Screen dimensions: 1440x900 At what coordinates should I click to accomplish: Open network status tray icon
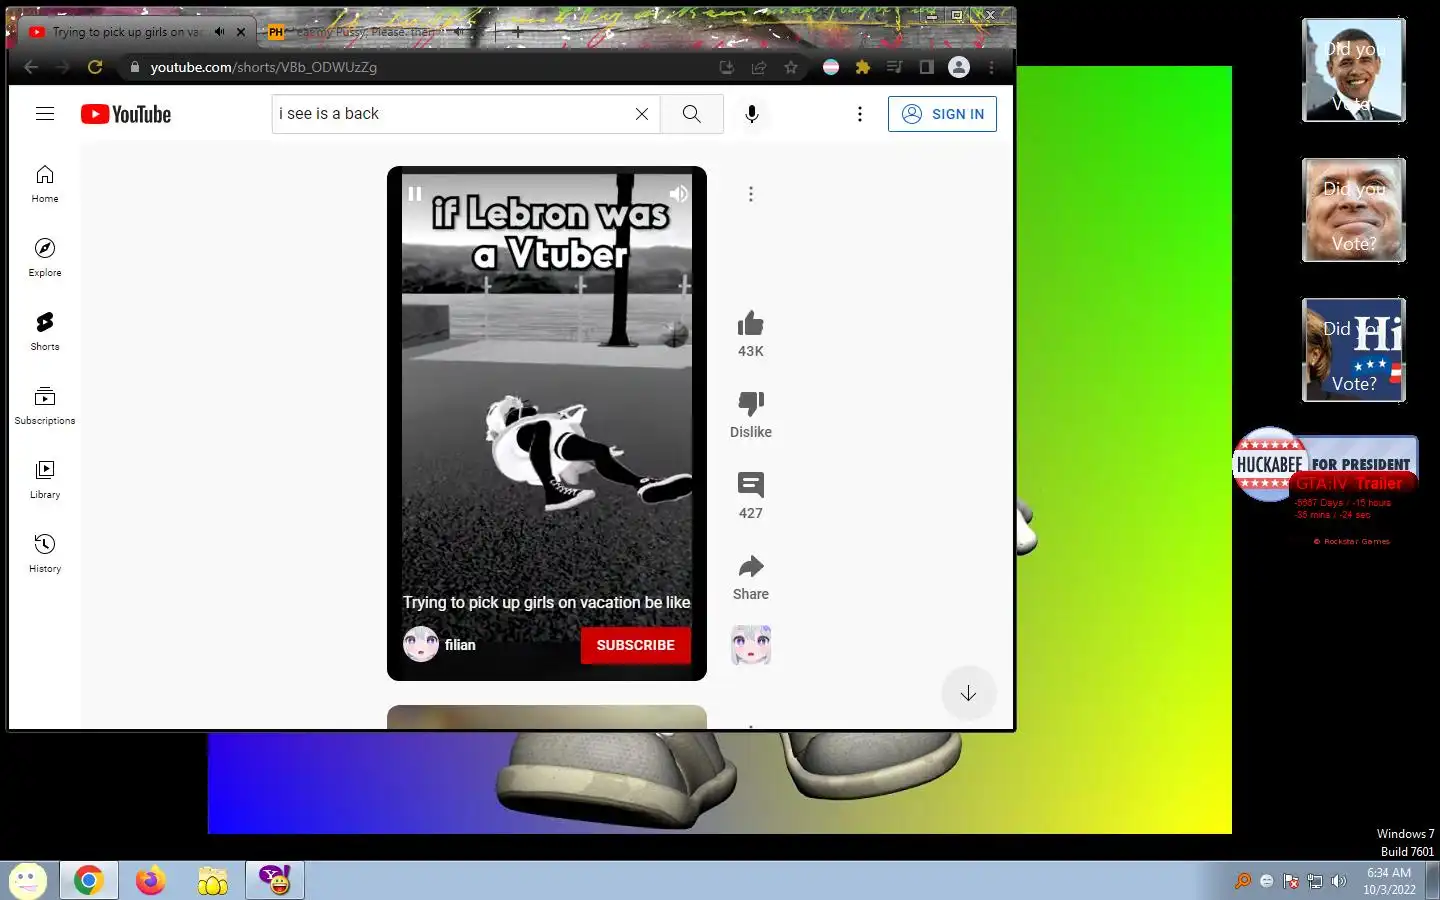coord(1315,881)
